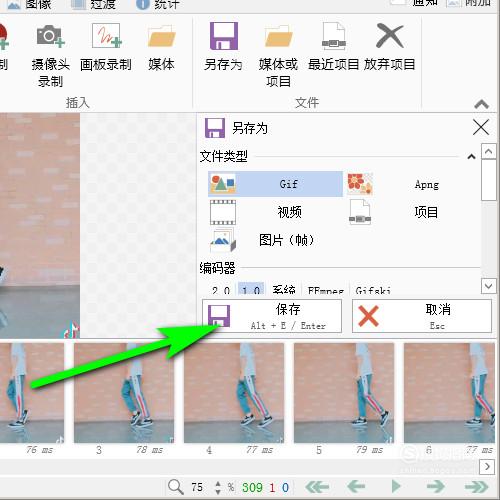Screen dimensions: 500x500
Task: Go to the next frame
Action: [x=436, y=487]
